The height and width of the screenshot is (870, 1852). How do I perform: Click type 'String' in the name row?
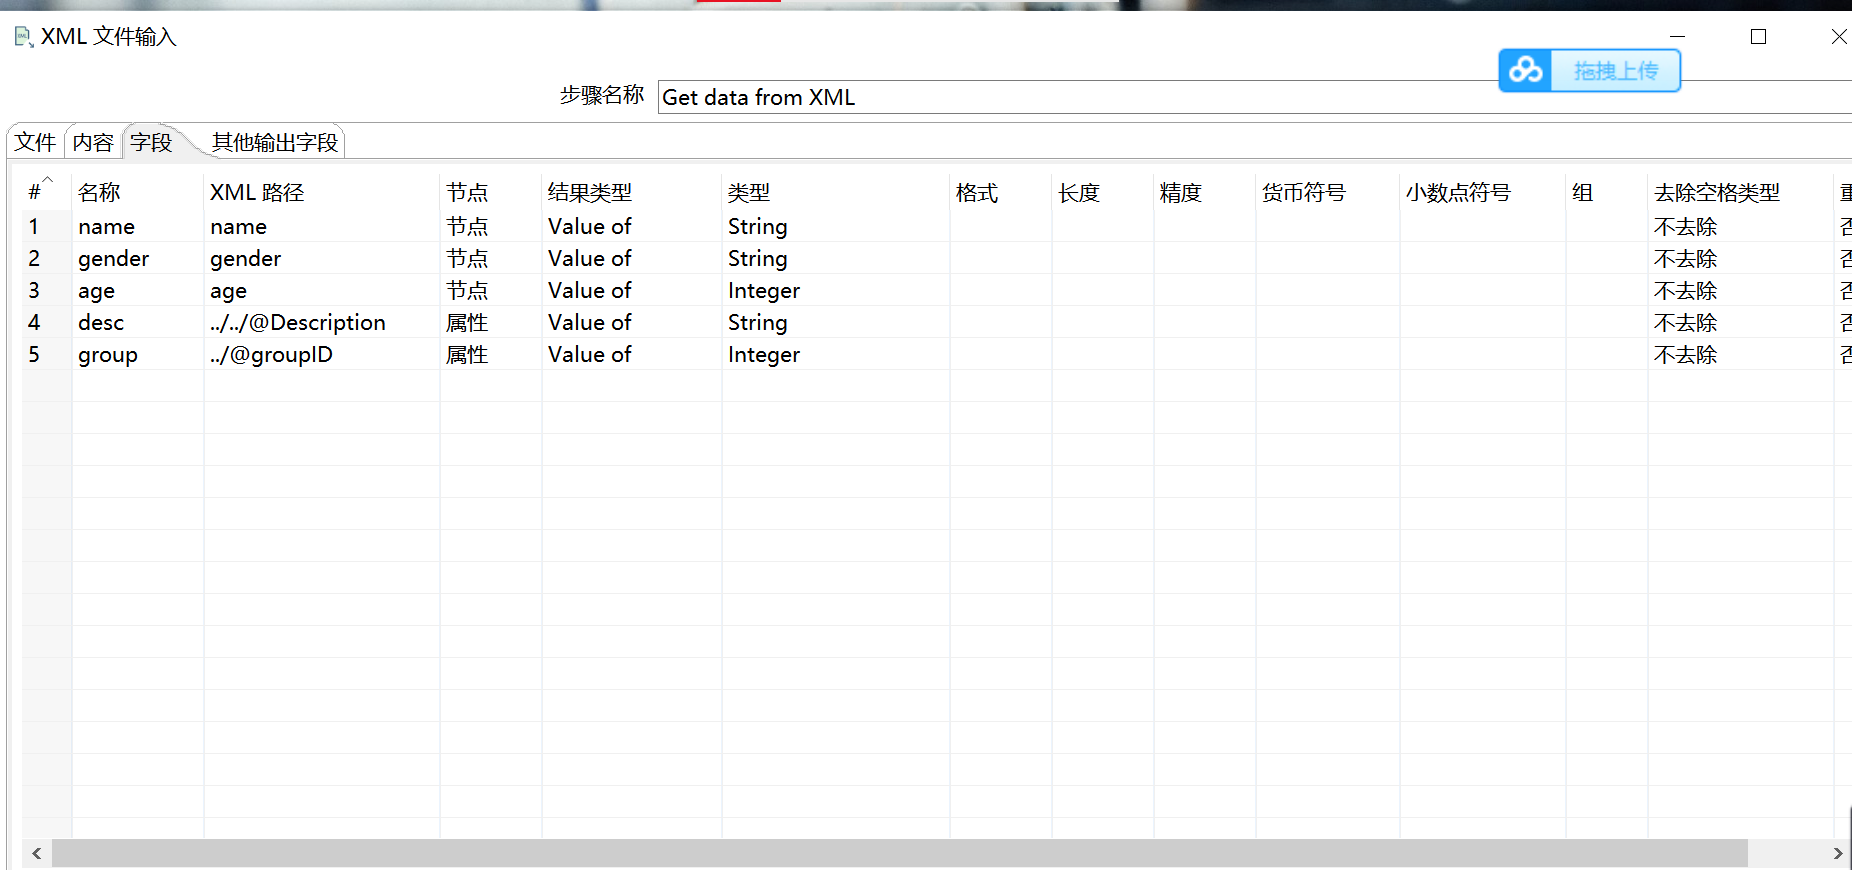coord(758,226)
